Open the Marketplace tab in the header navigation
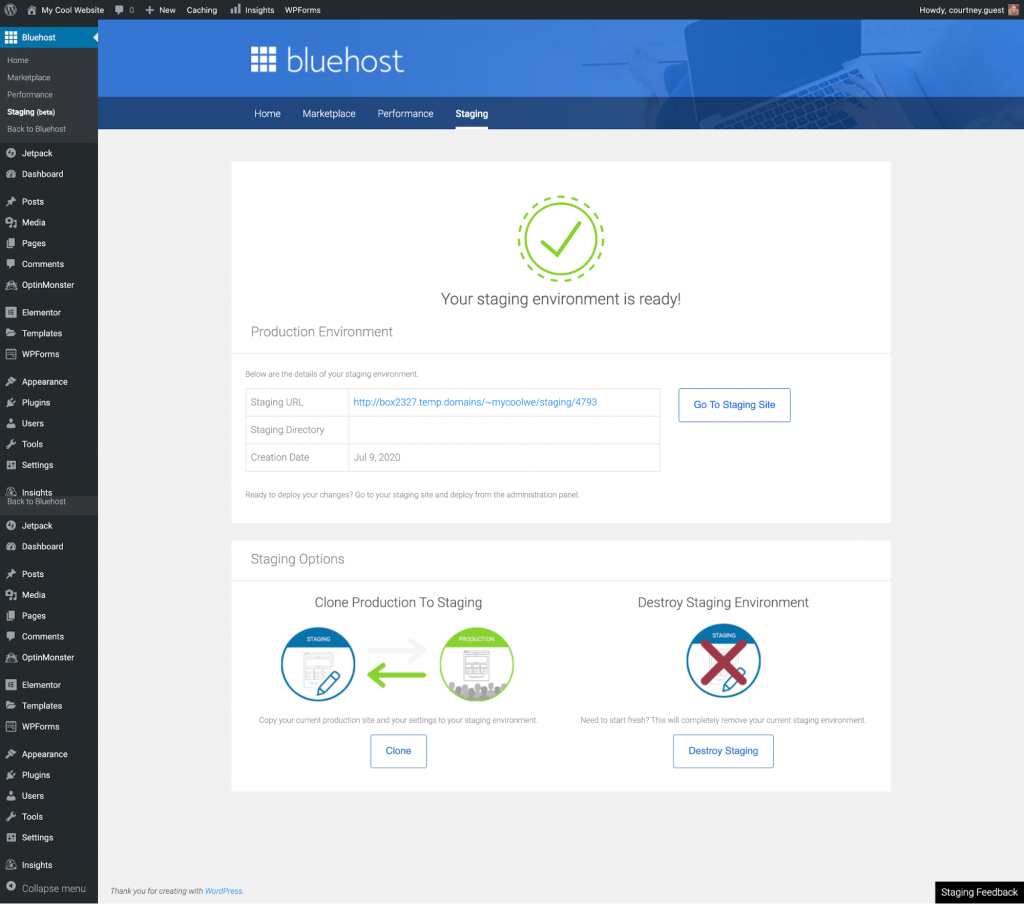 [329, 114]
